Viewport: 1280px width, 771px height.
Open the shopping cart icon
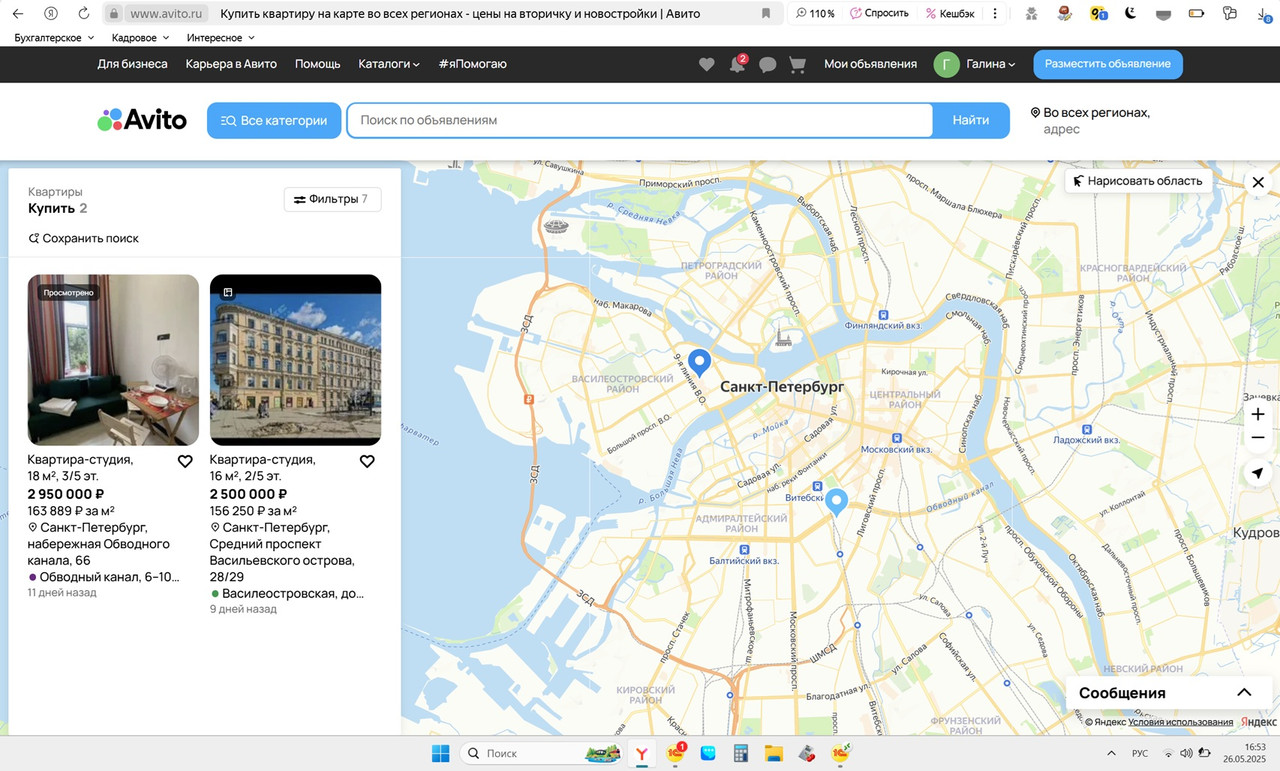pos(797,64)
